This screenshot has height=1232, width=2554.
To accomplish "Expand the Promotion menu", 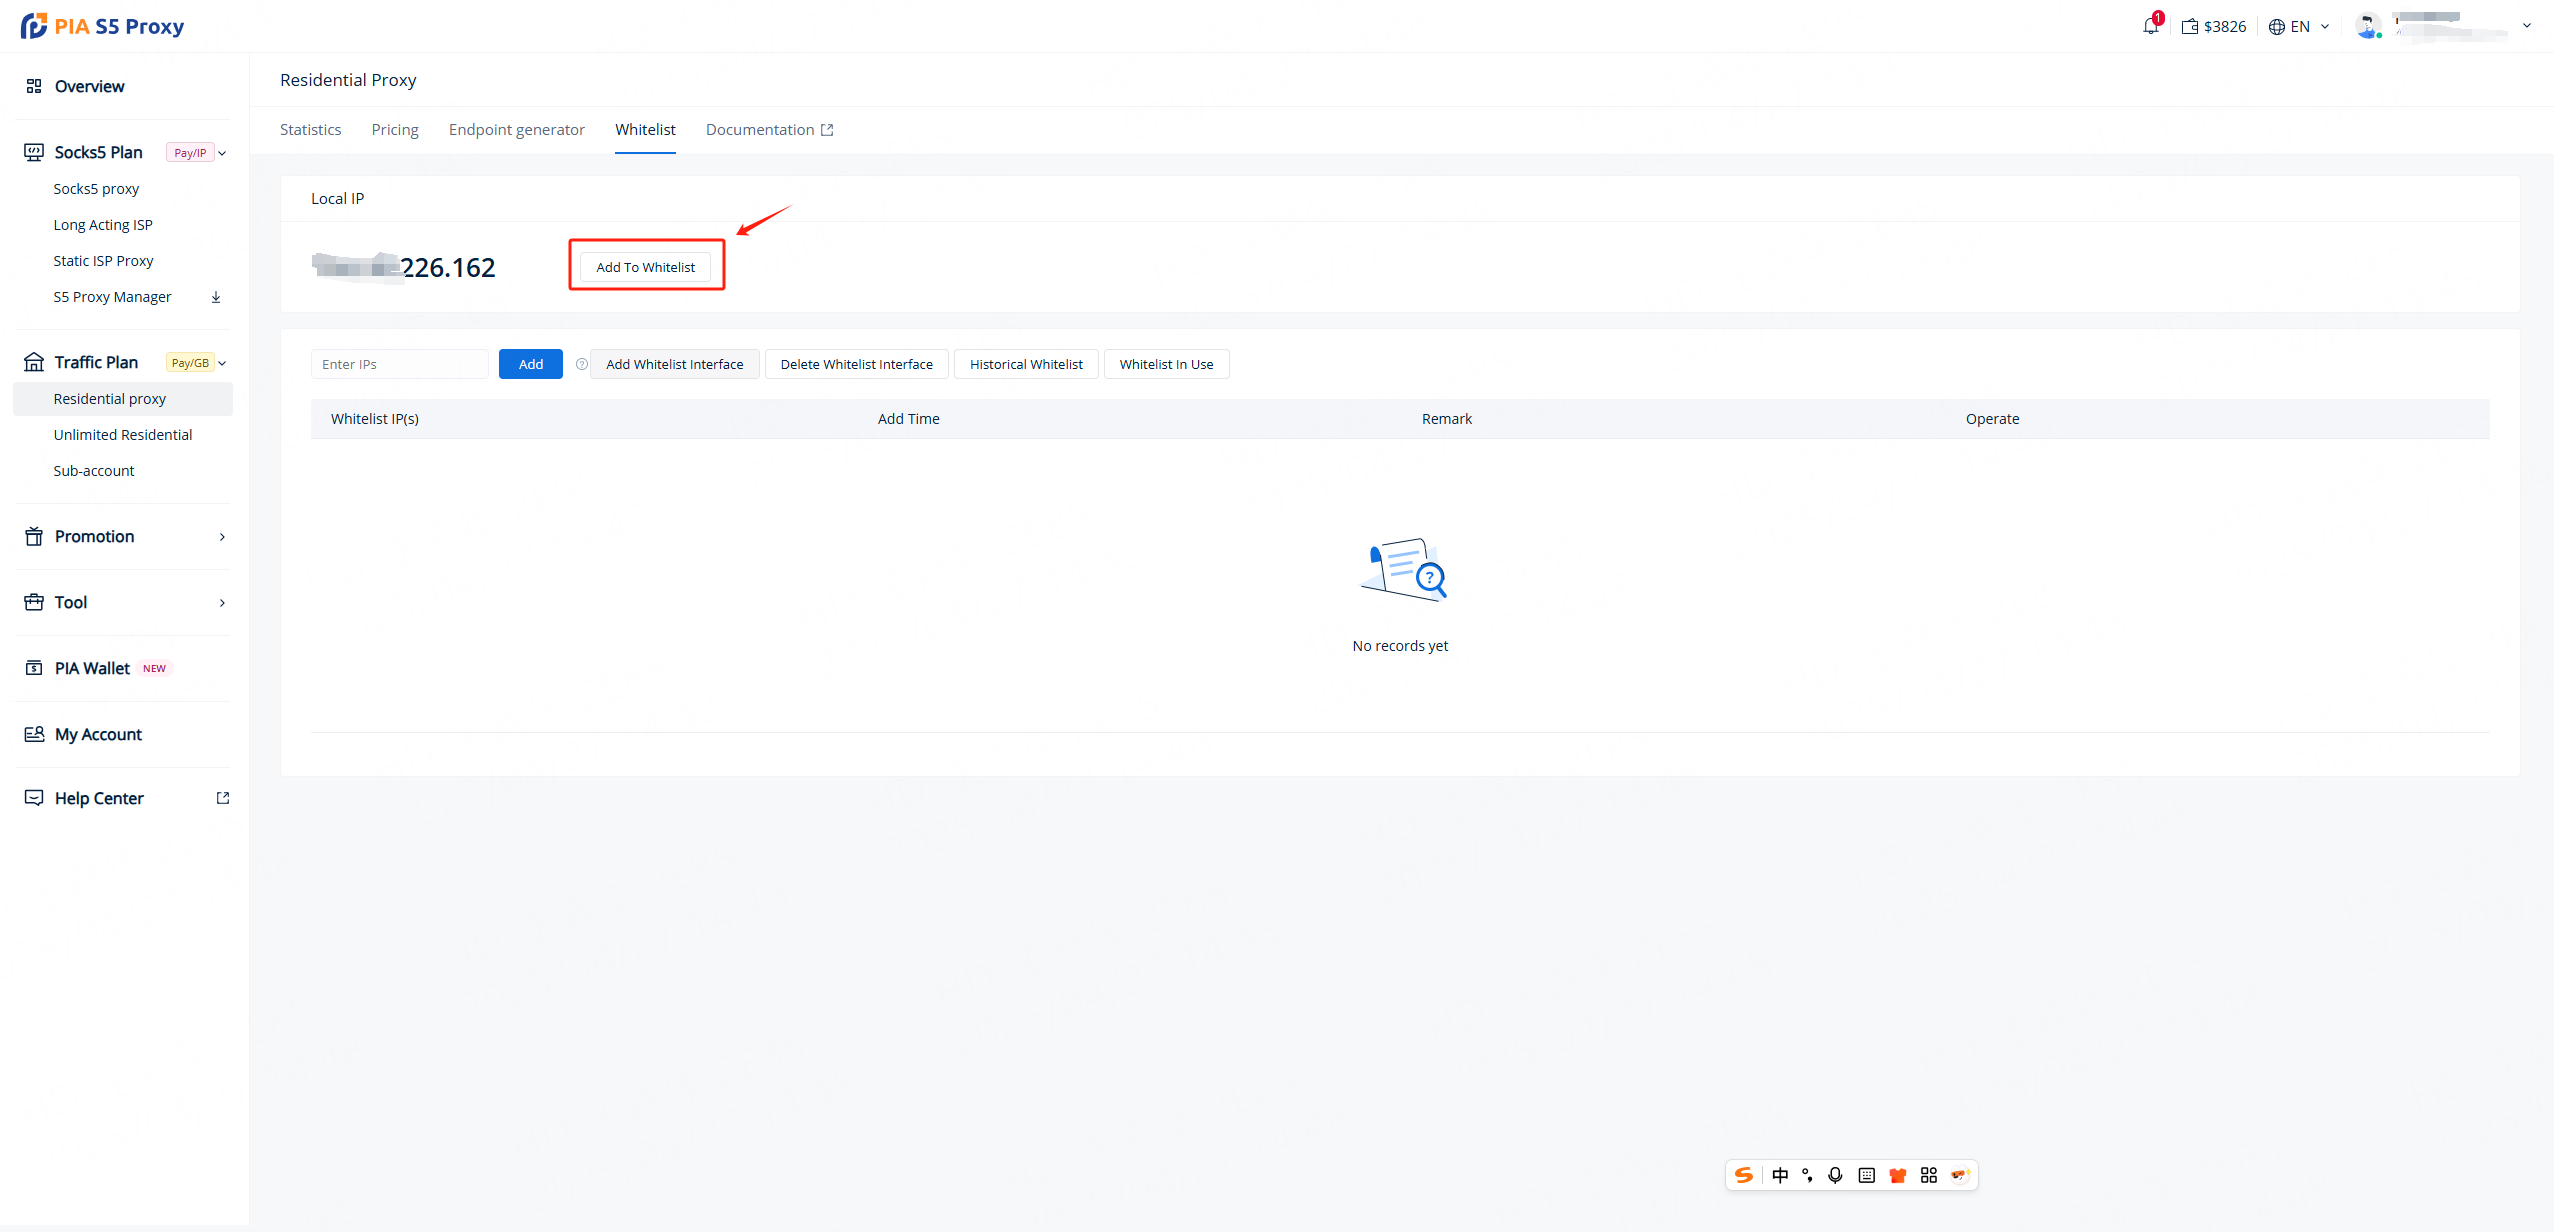I will pyautogui.click(x=222, y=537).
